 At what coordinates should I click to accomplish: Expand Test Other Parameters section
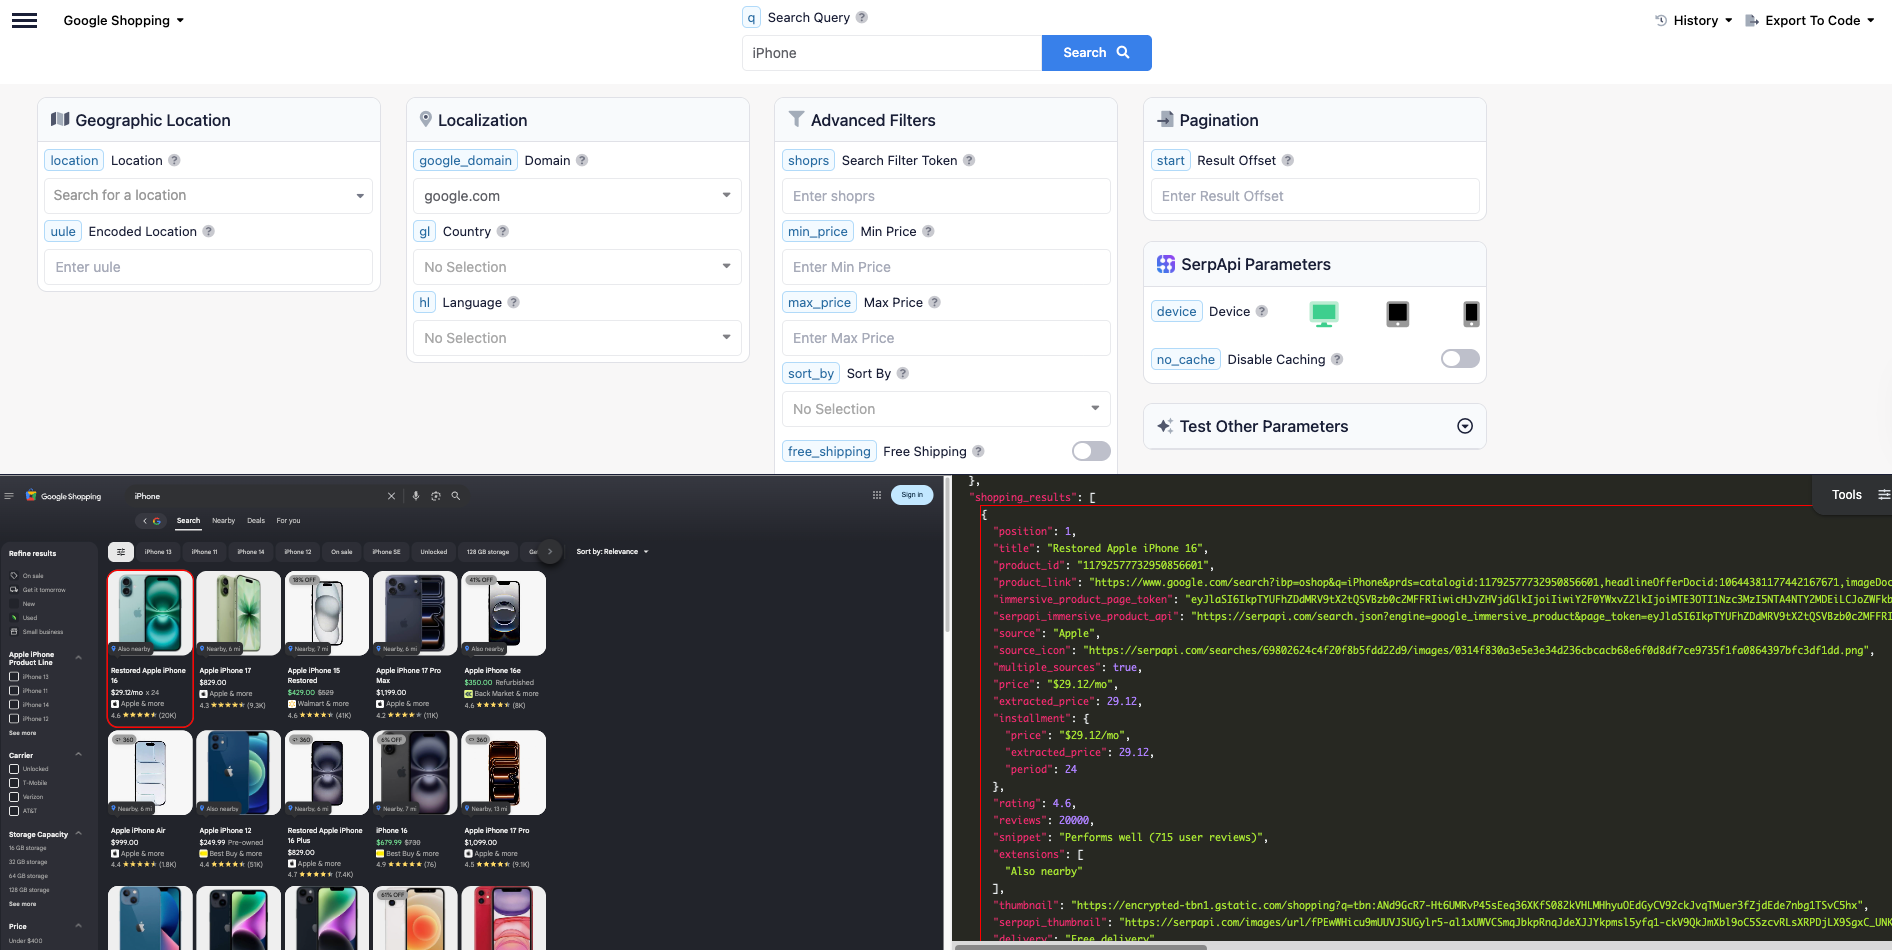(x=1464, y=426)
